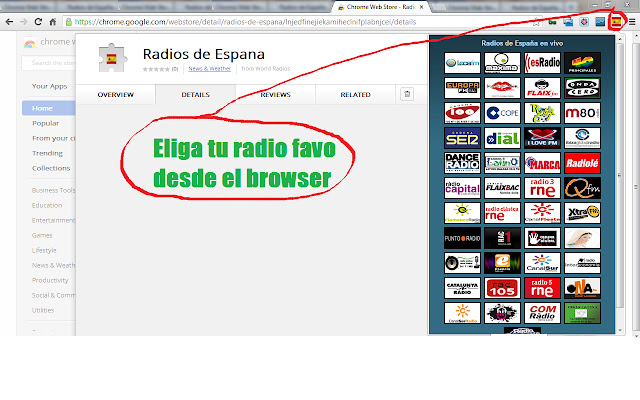640x400 pixels.
Task: Select the Productivity category
Action: tap(50, 280)
